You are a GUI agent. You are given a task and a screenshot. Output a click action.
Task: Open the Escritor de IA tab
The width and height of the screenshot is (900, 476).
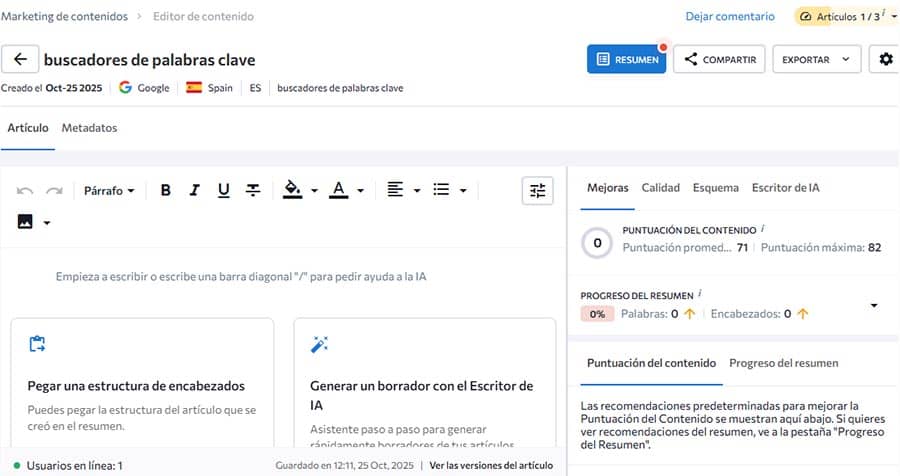click(x=786, y=187)
